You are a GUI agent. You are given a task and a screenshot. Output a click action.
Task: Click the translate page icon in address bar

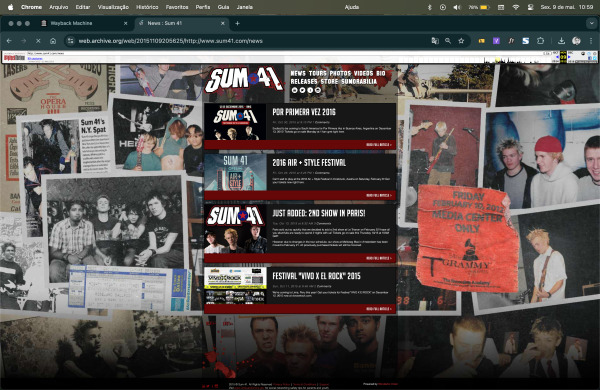[x=435, y=41]
